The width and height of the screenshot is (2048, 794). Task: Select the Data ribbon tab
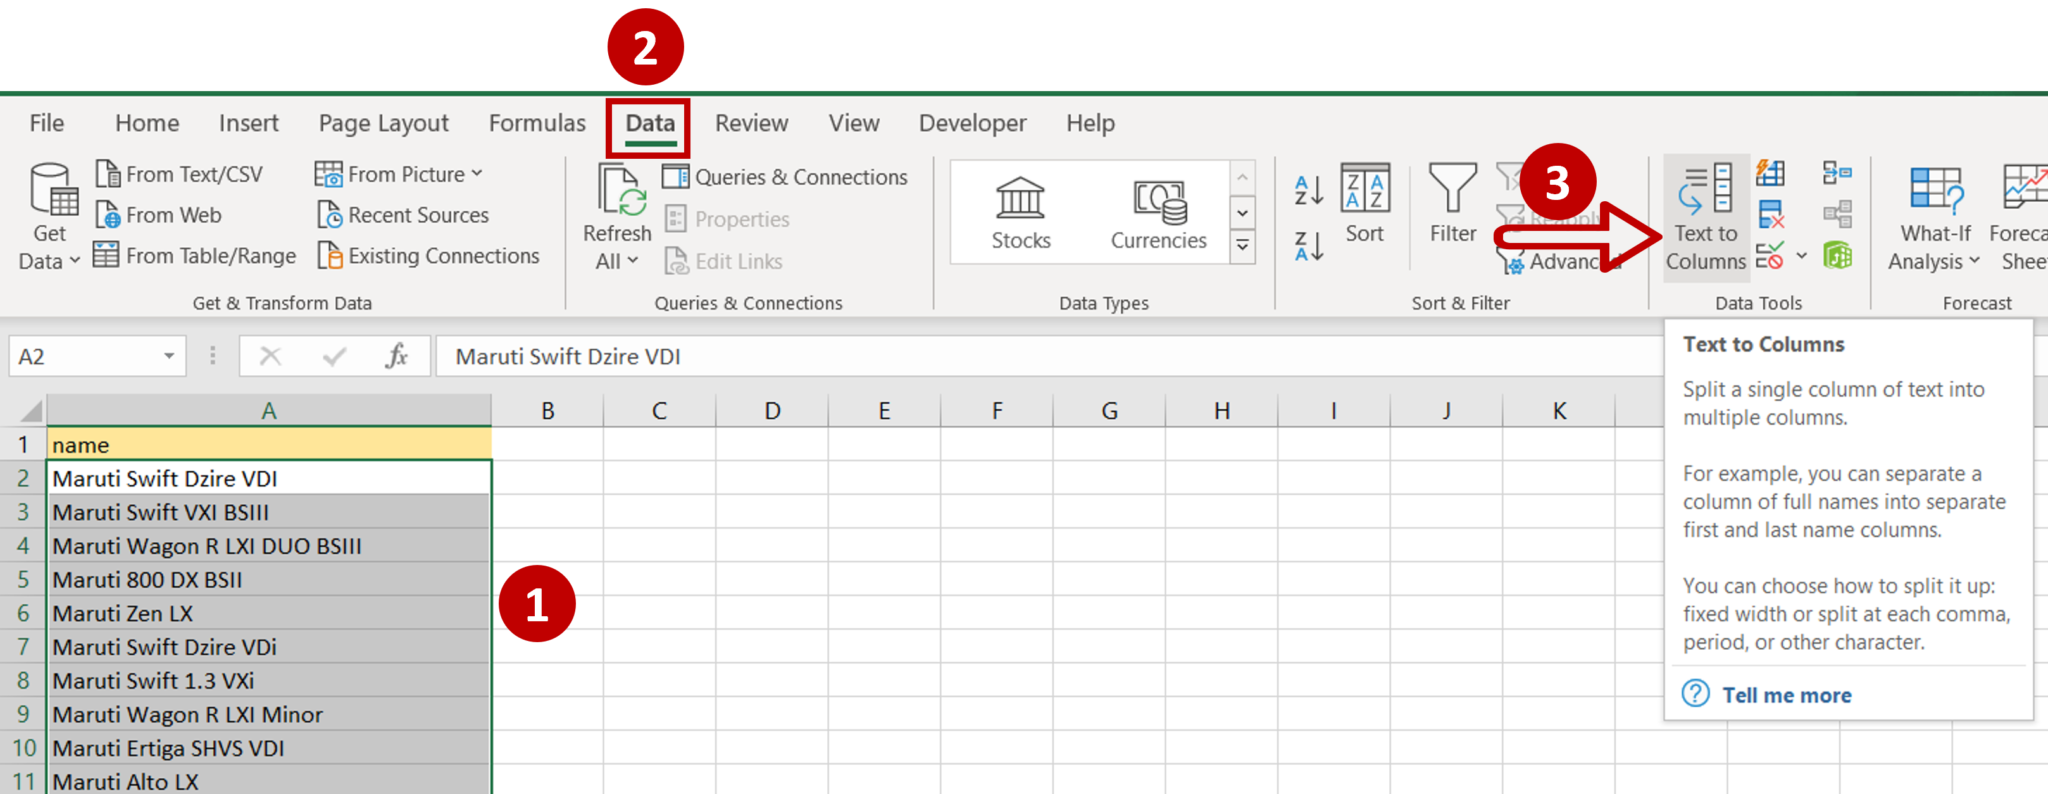[650, 125]
